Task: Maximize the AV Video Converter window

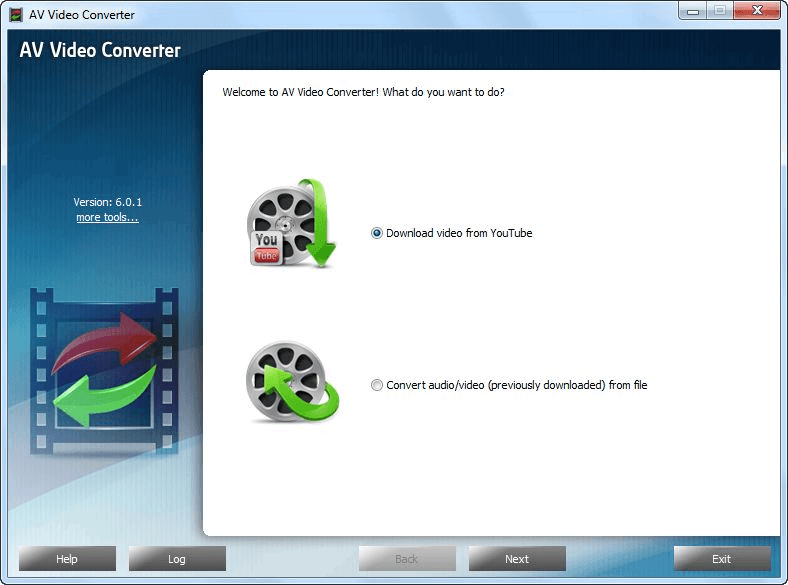Action: (720, 11)
